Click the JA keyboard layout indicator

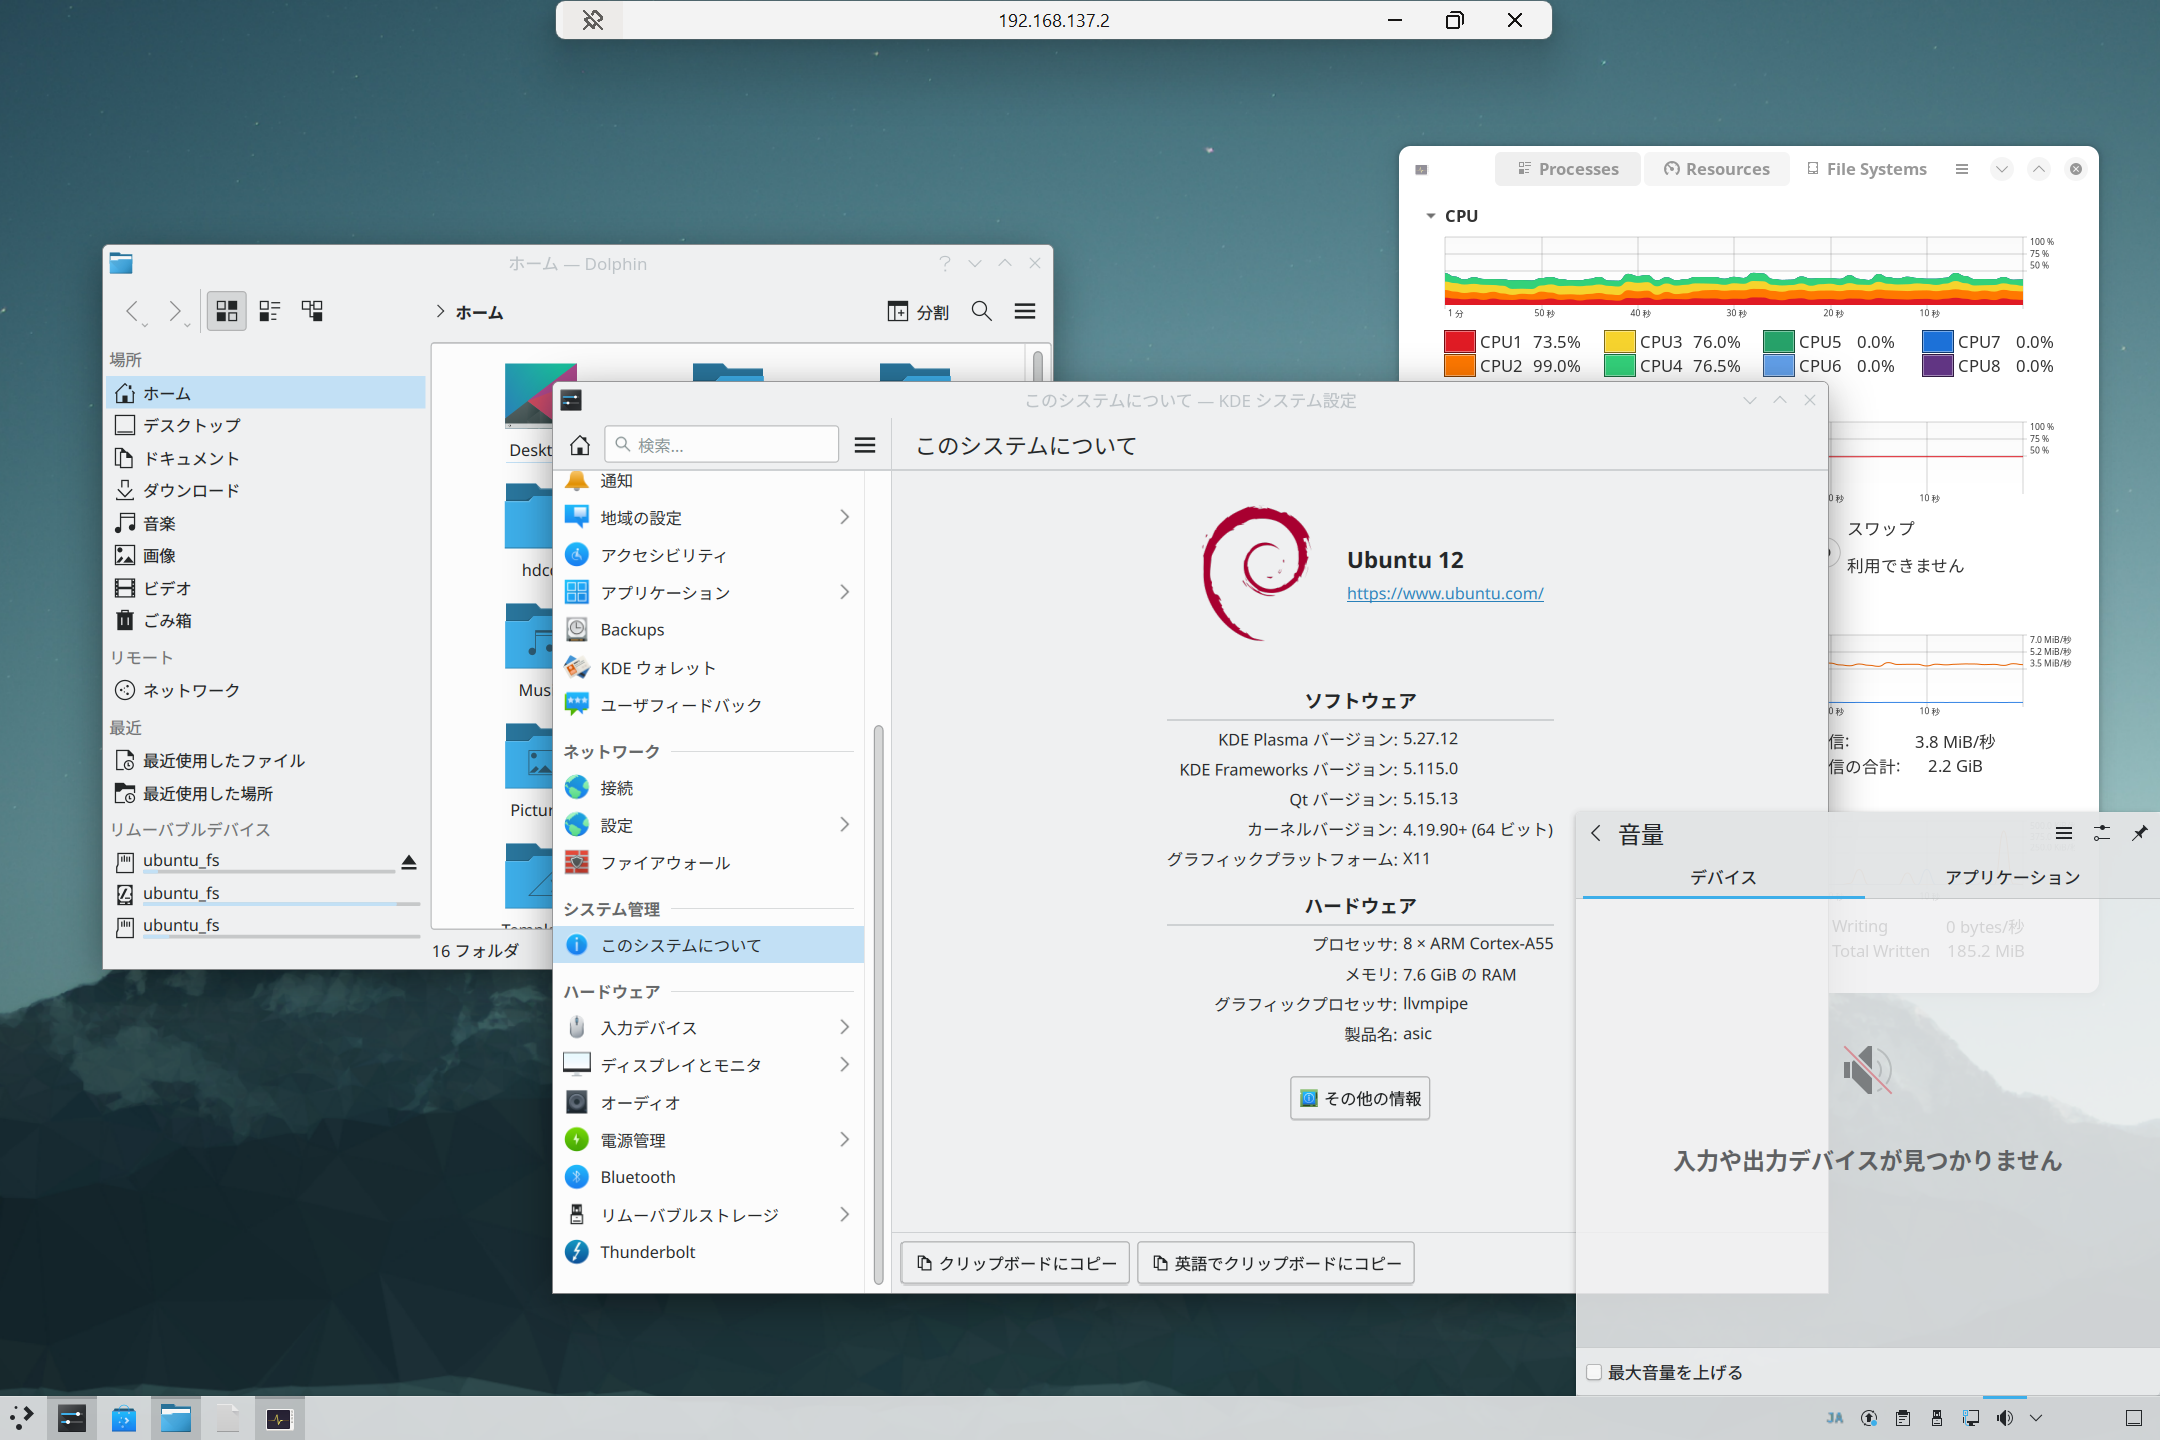click(x=1835, y=1418)
